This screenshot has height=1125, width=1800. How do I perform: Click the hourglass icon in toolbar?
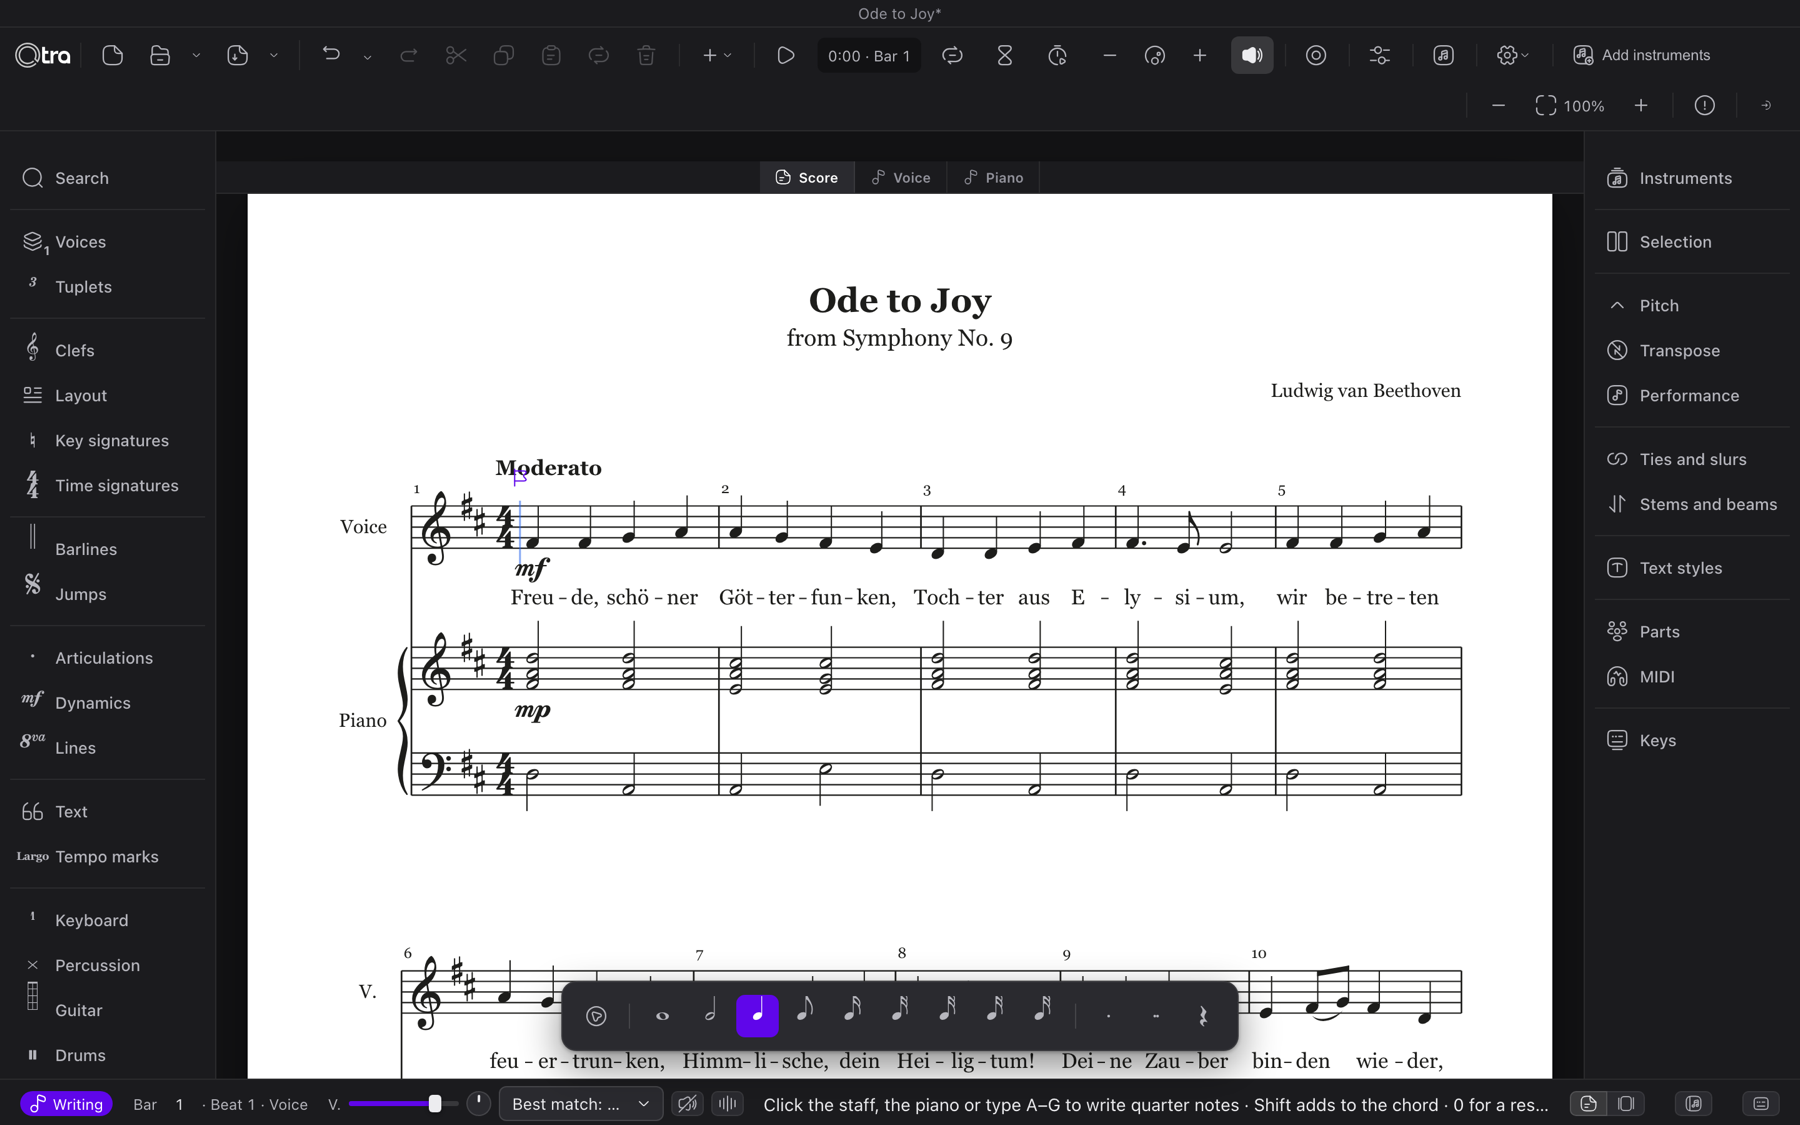1005,56
